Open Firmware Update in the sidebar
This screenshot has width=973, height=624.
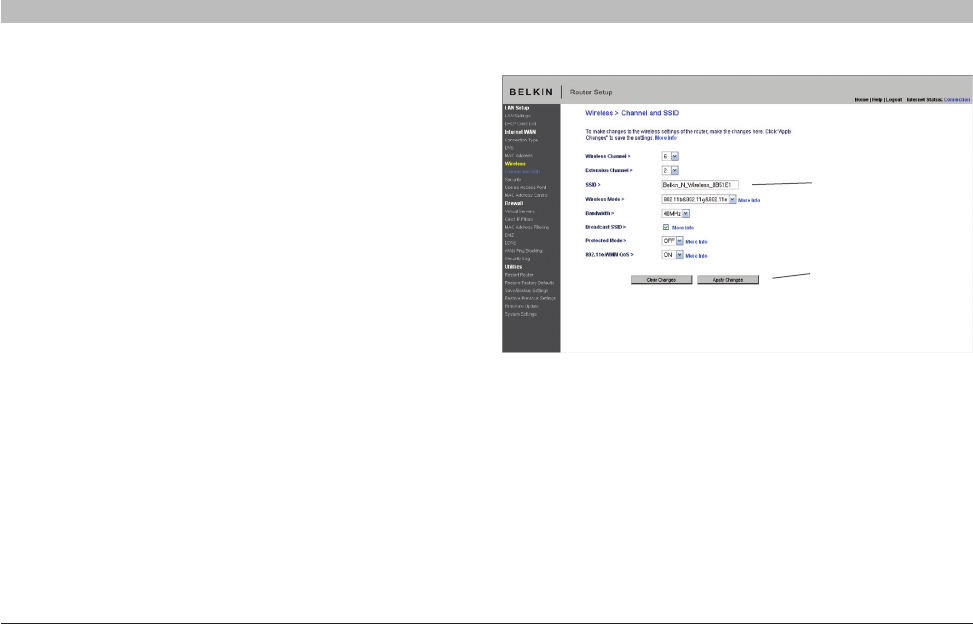(522, 306)
